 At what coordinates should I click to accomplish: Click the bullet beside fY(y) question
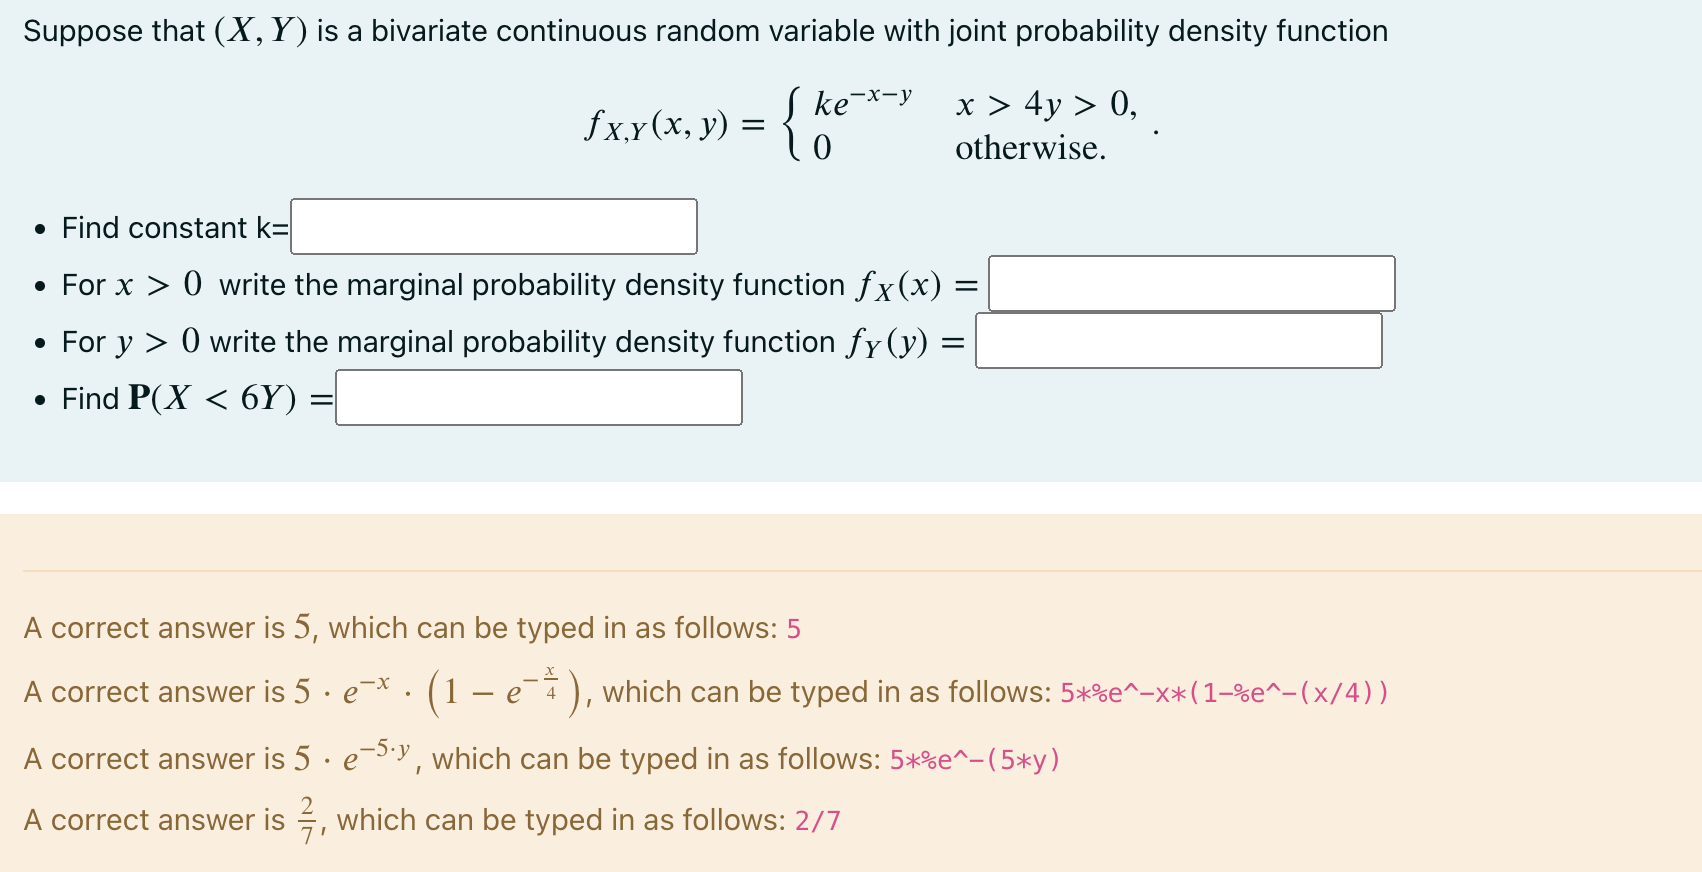tap(39, 342)
